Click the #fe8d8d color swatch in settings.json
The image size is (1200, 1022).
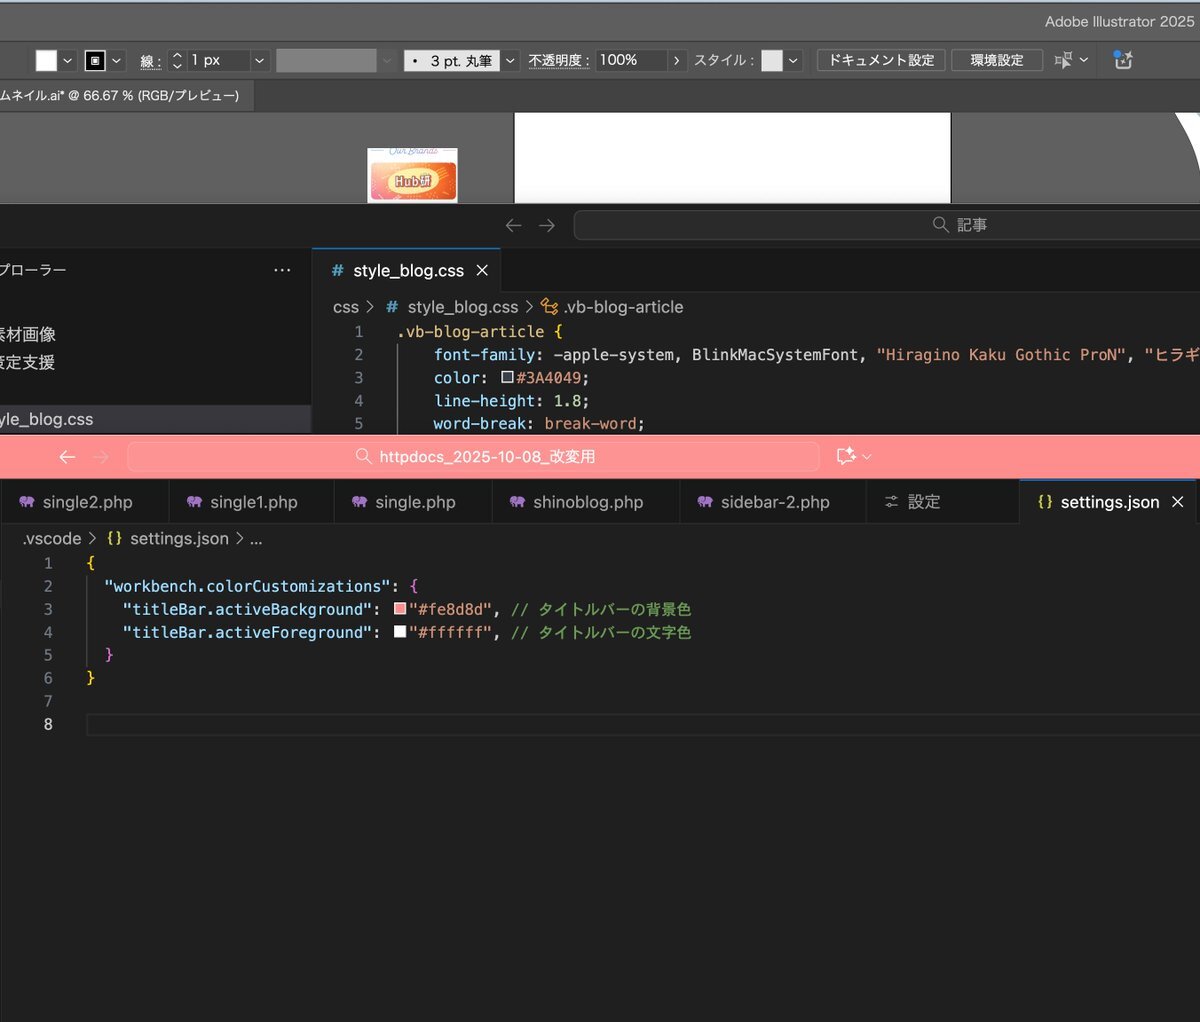point(400,609)
